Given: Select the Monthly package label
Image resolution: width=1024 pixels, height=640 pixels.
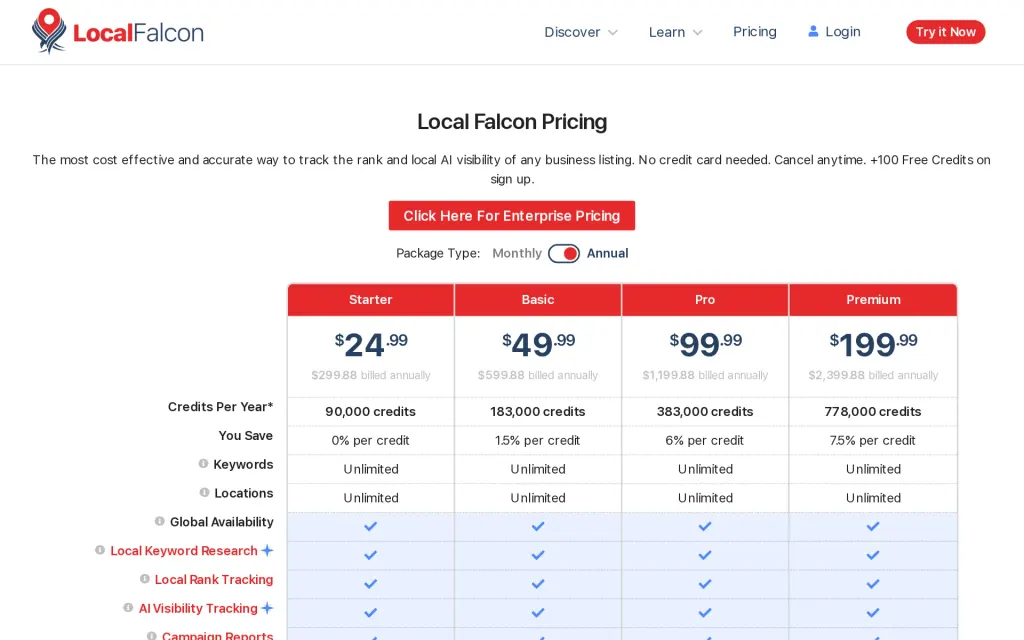Looking at the screenshot, I should [517, 253].
